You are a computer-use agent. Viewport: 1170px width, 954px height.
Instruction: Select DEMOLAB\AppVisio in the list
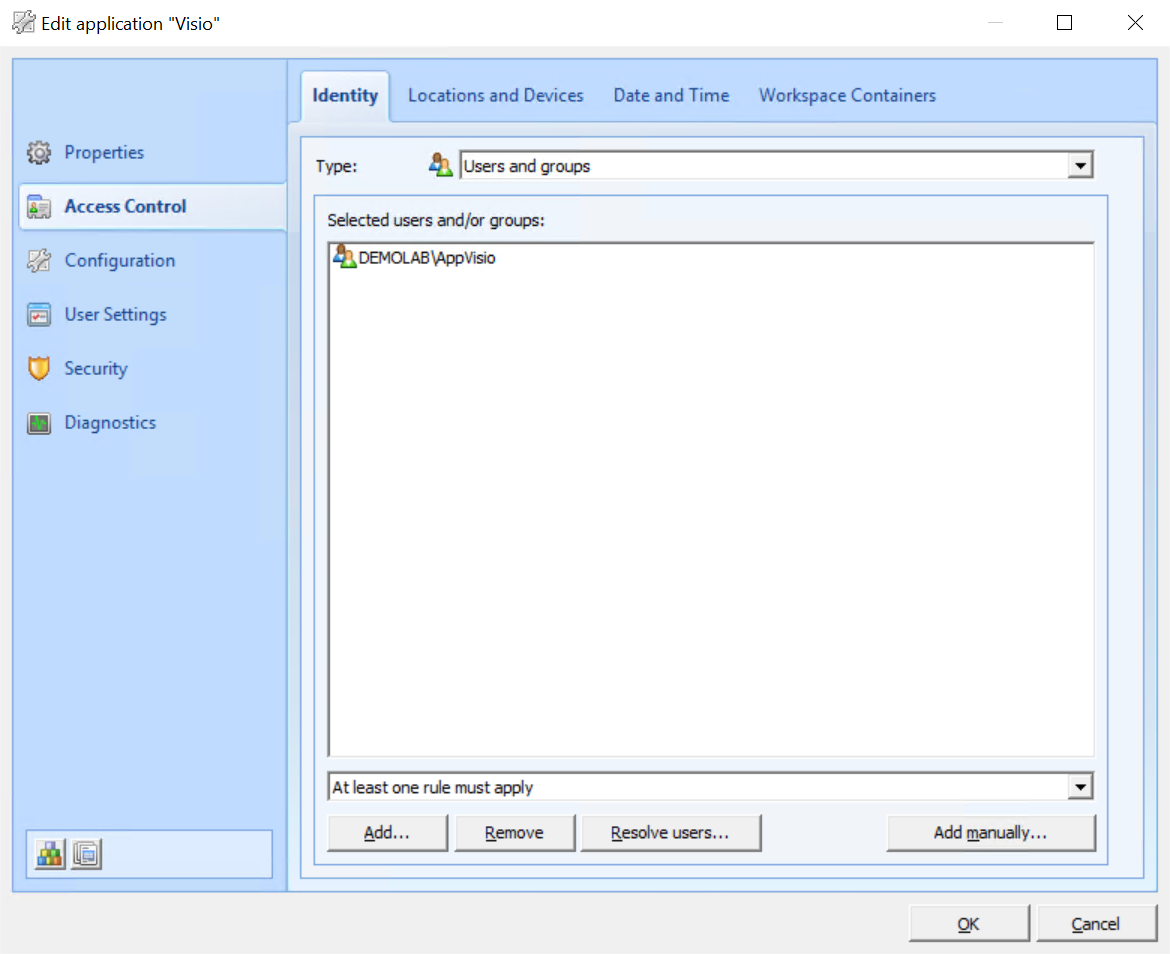coord(427,258)
